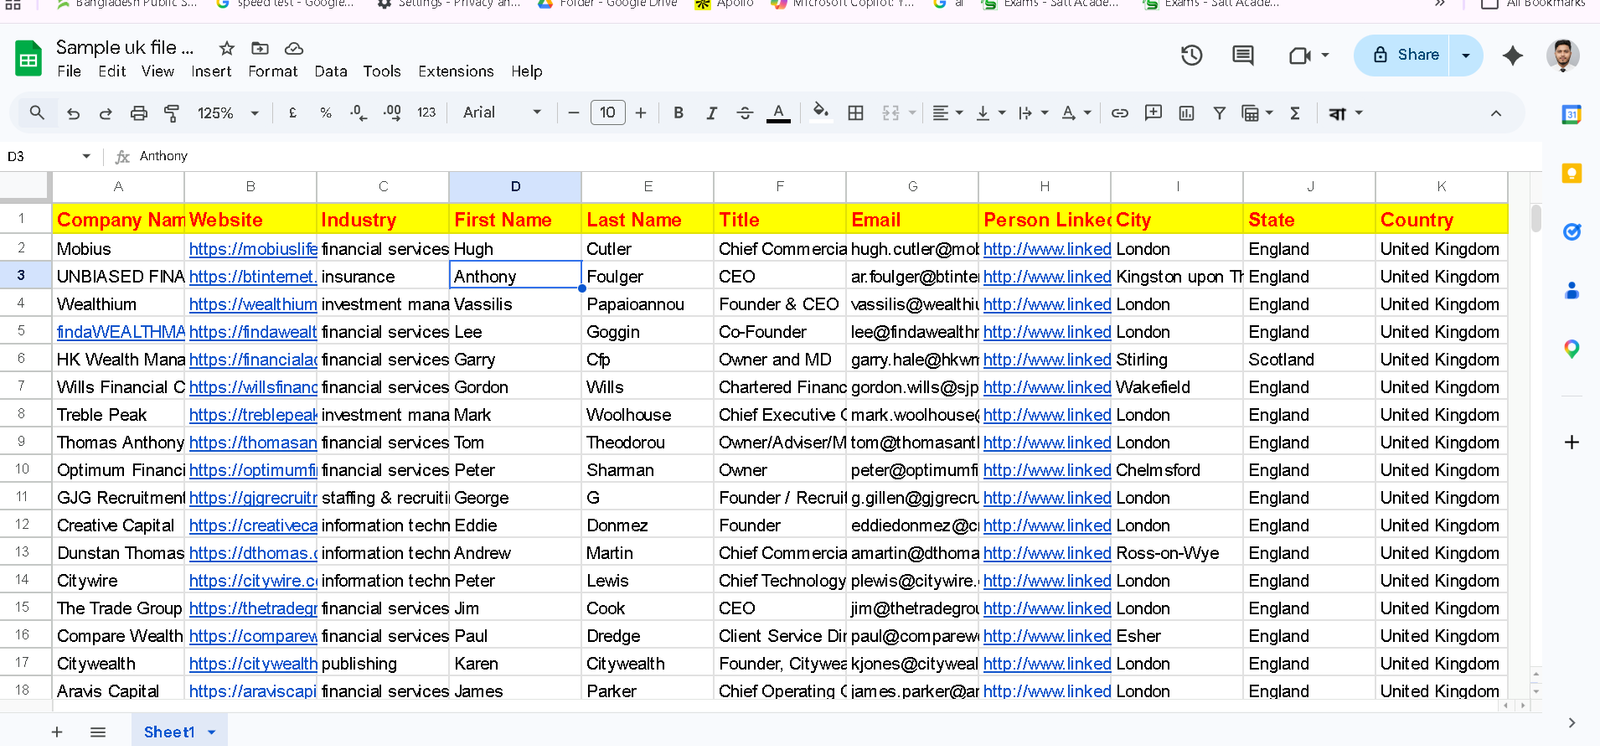
Task: Print the spreadsheet
Action: 139,113
